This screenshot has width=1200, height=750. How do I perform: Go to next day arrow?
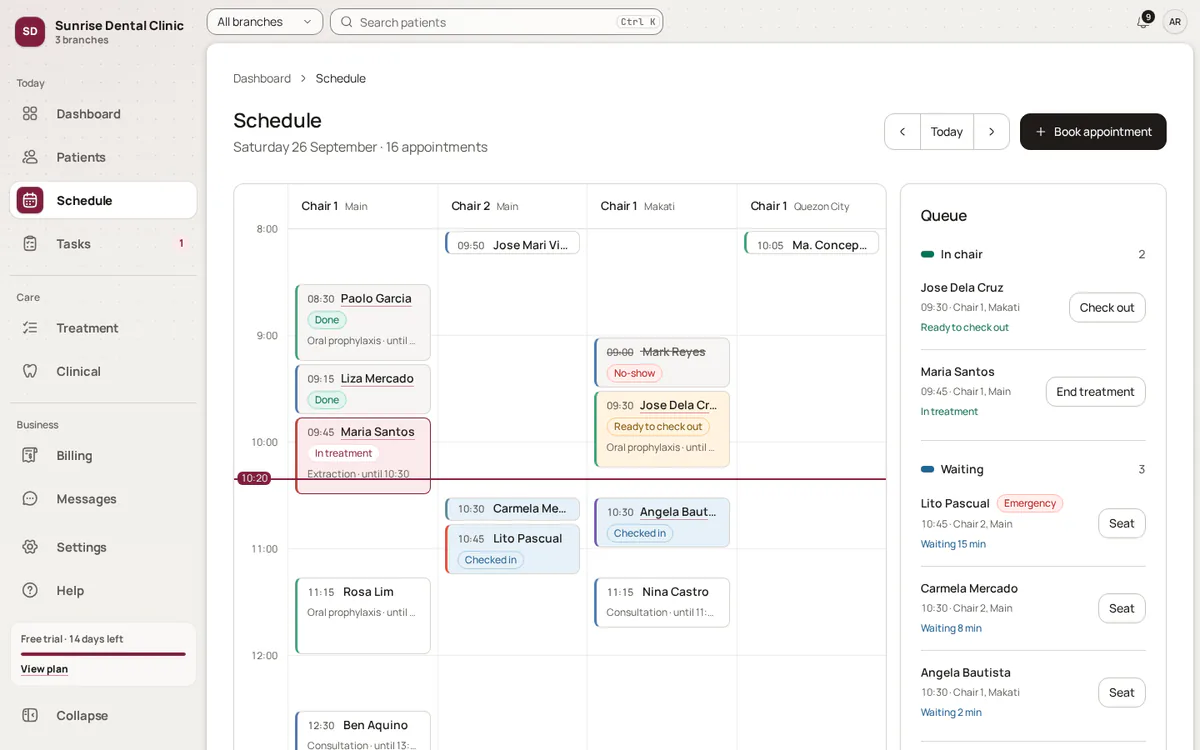click(991, 132)
